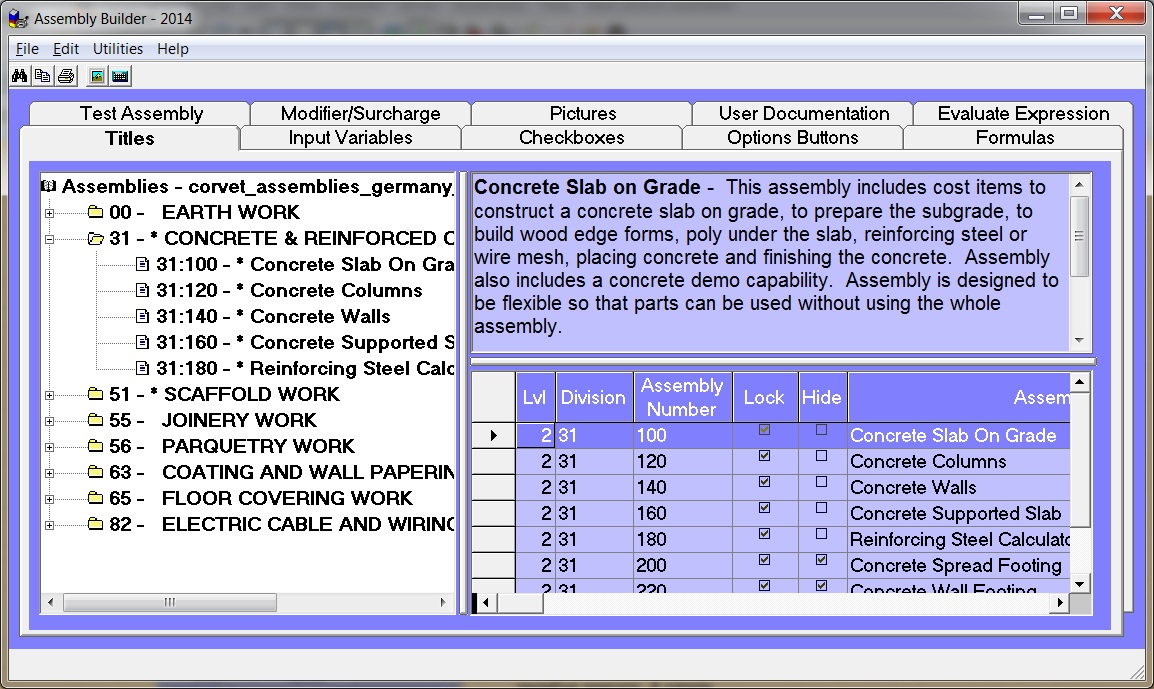Screen dimensions: 1154x689
Task: Toggle the Hide checkbox for Concrete Columns
Action: pos(821,456)
